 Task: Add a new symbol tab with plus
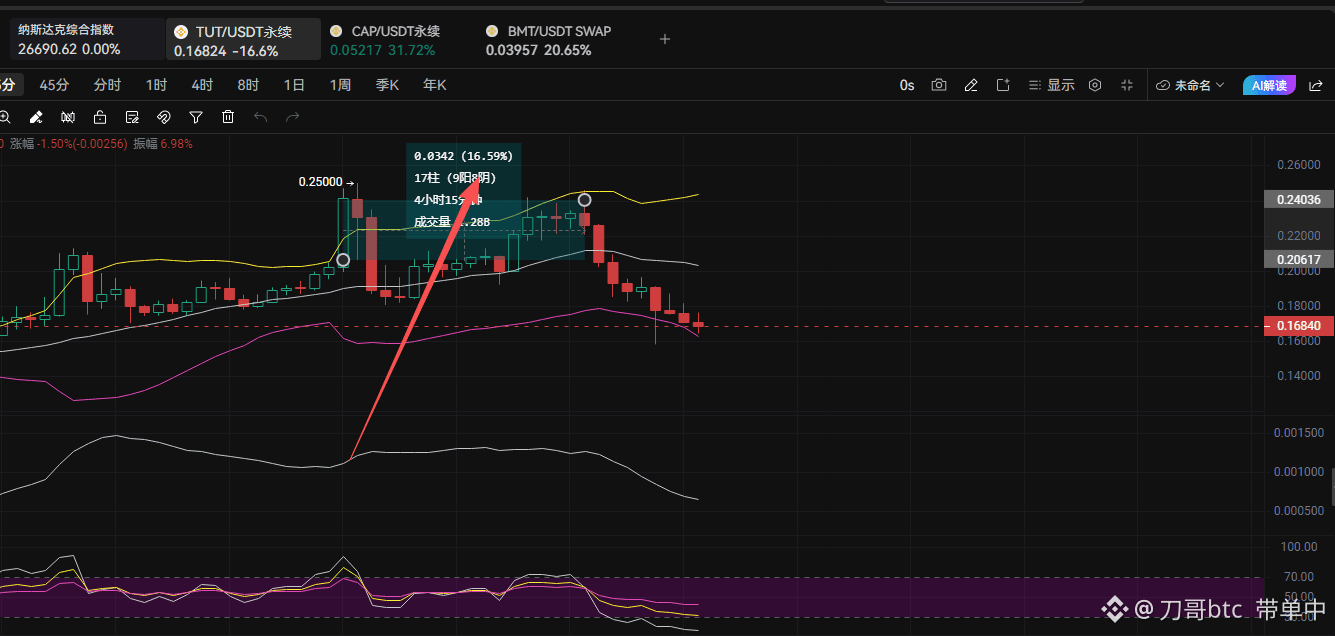[x=665, y=39]
